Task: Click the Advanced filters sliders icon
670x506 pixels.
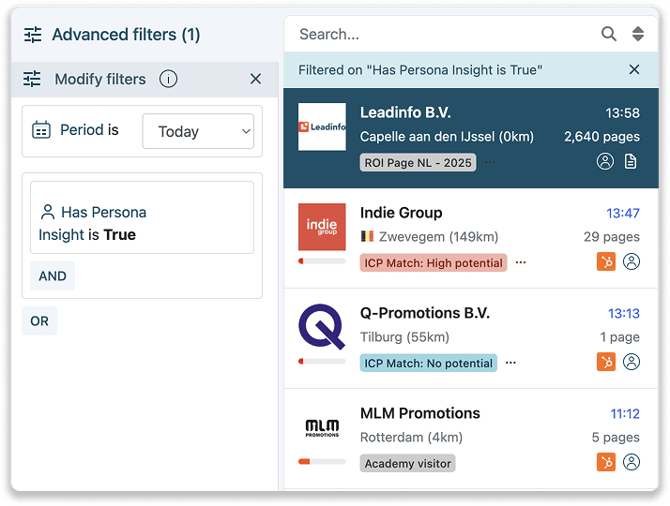Action: (33, 35)
